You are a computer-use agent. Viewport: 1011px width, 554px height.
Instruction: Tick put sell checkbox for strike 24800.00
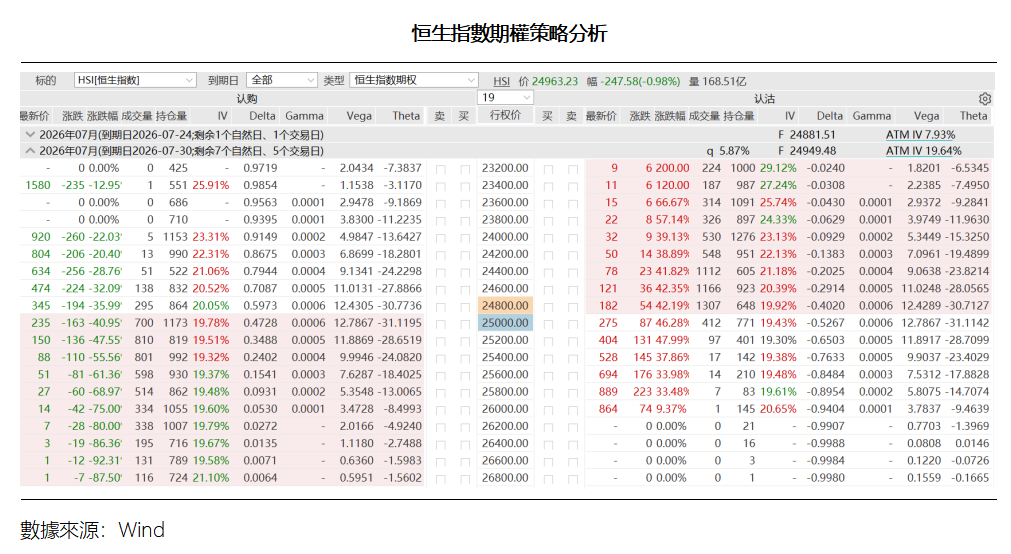573,307
